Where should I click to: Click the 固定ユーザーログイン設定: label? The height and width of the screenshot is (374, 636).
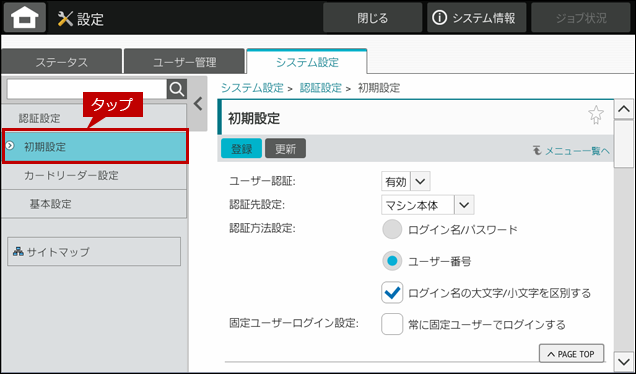294,323
